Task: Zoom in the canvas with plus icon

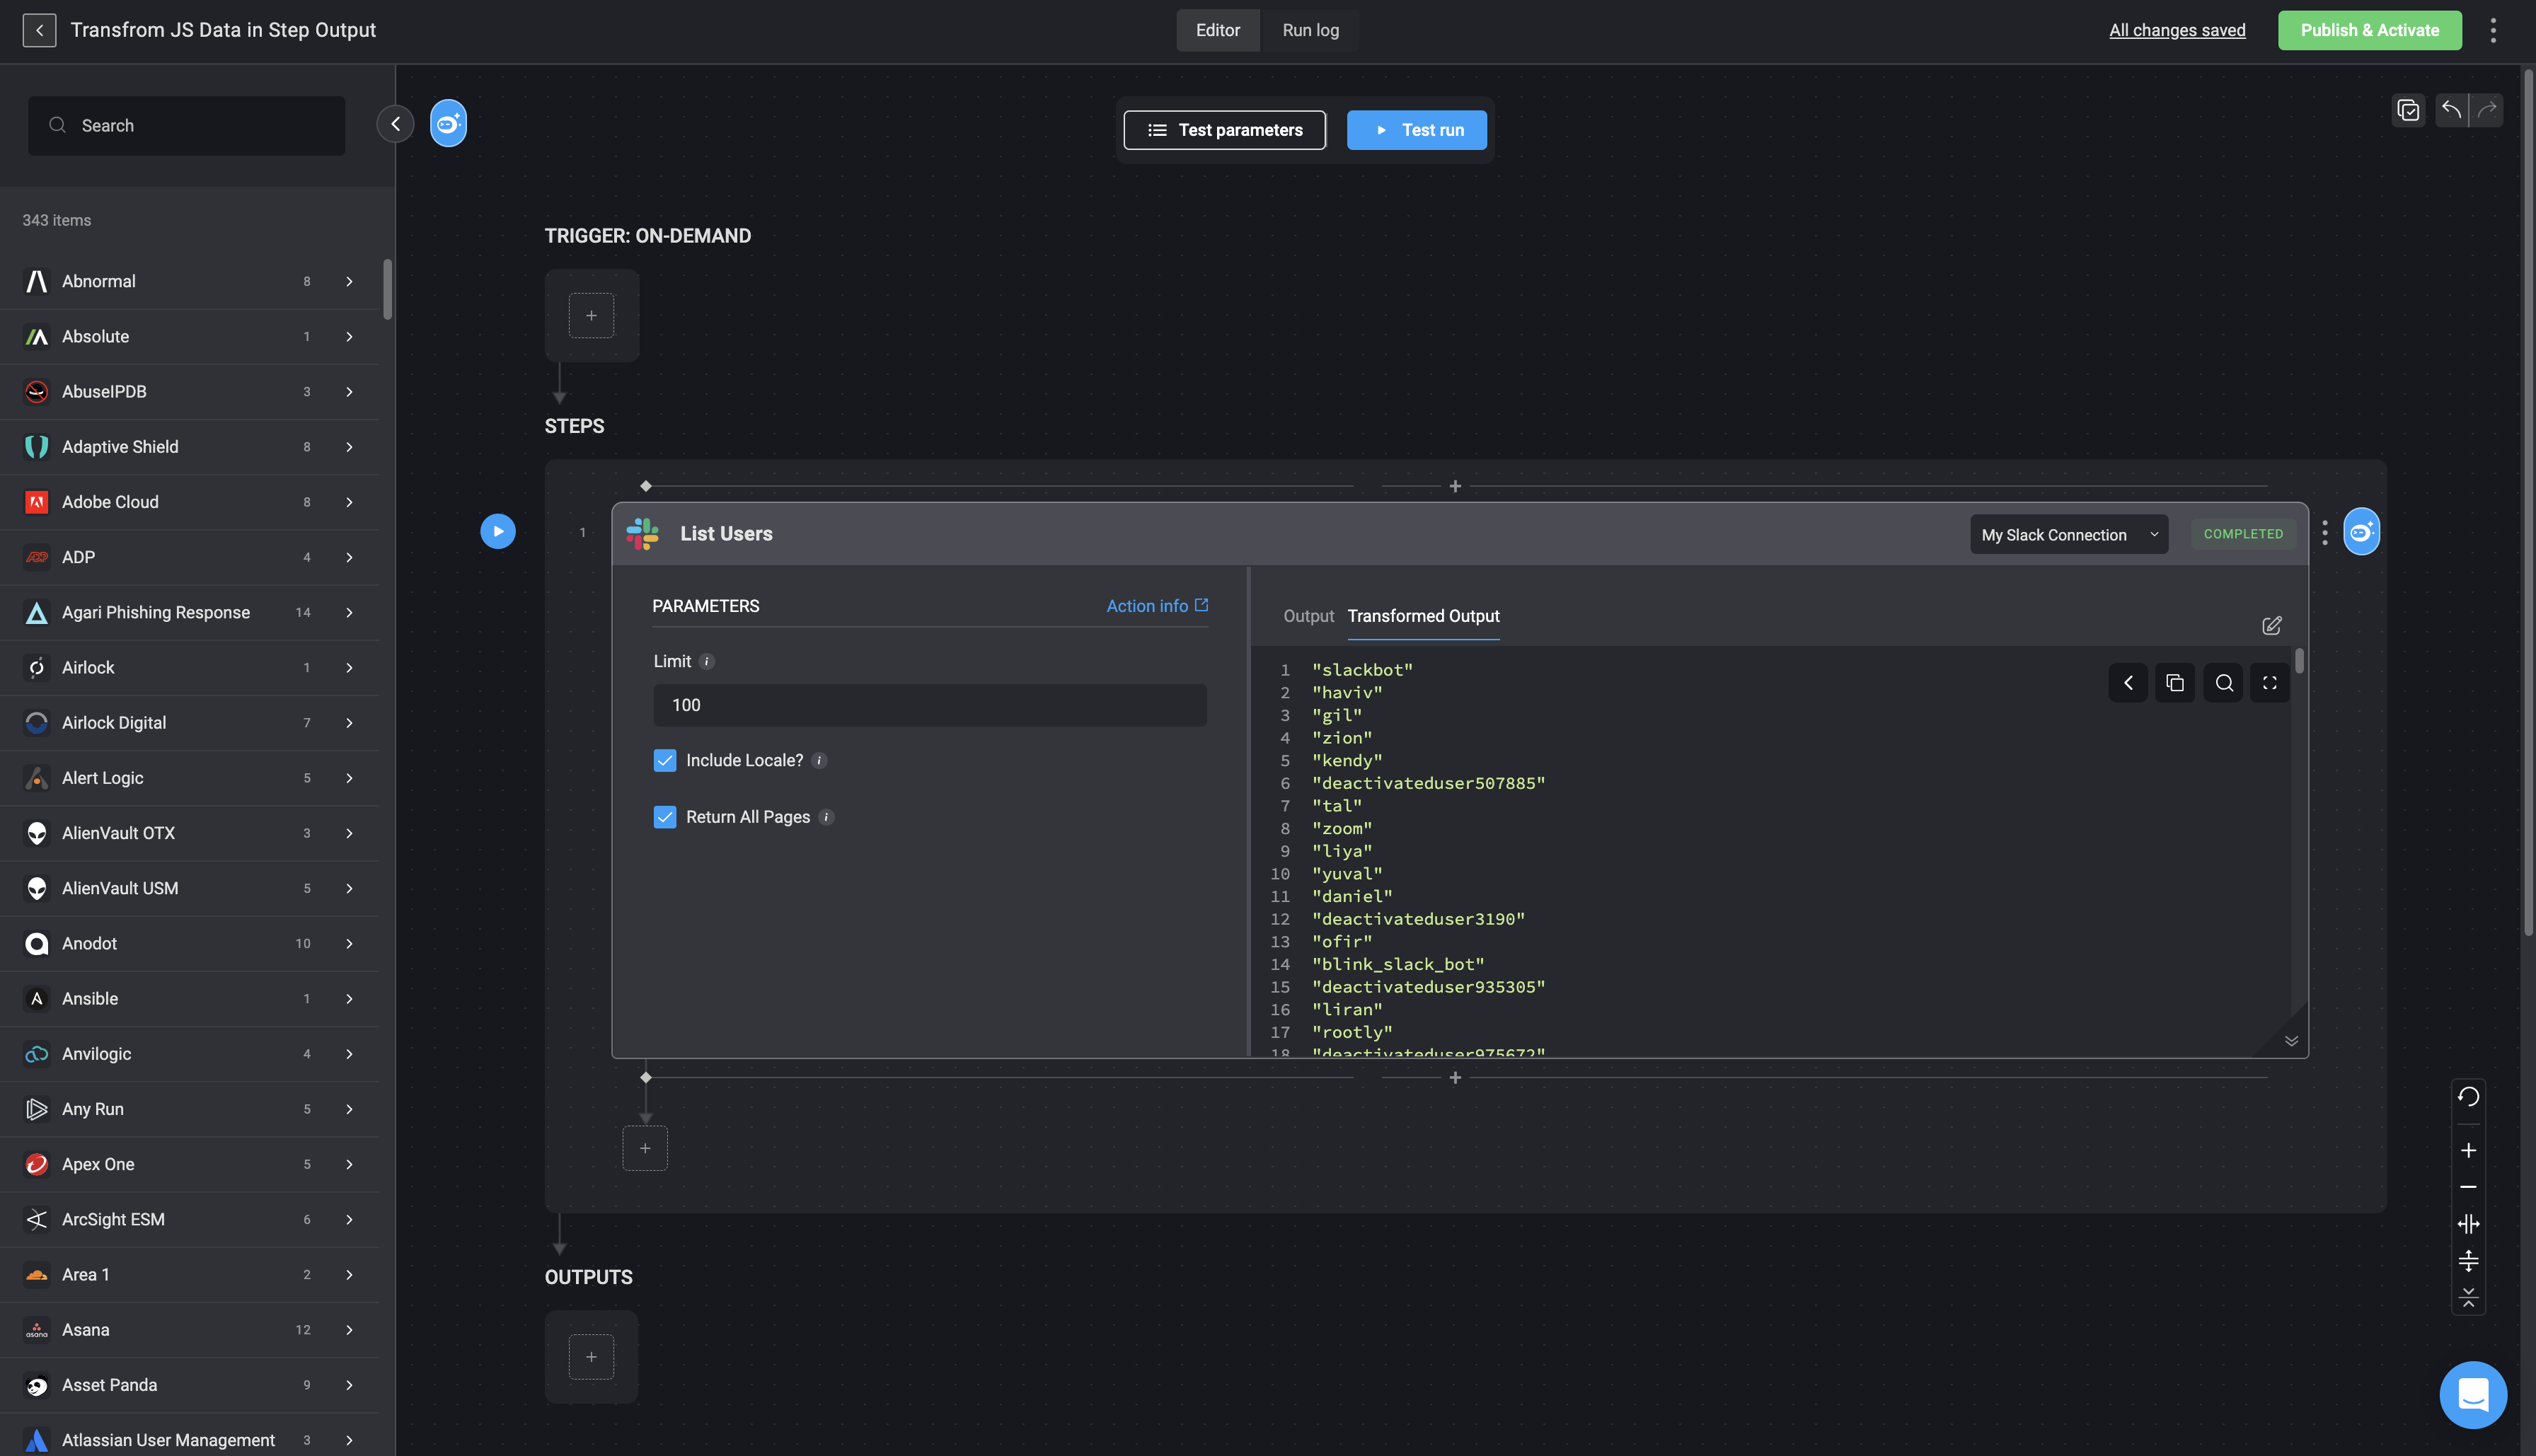Action: [2468, 1151]
